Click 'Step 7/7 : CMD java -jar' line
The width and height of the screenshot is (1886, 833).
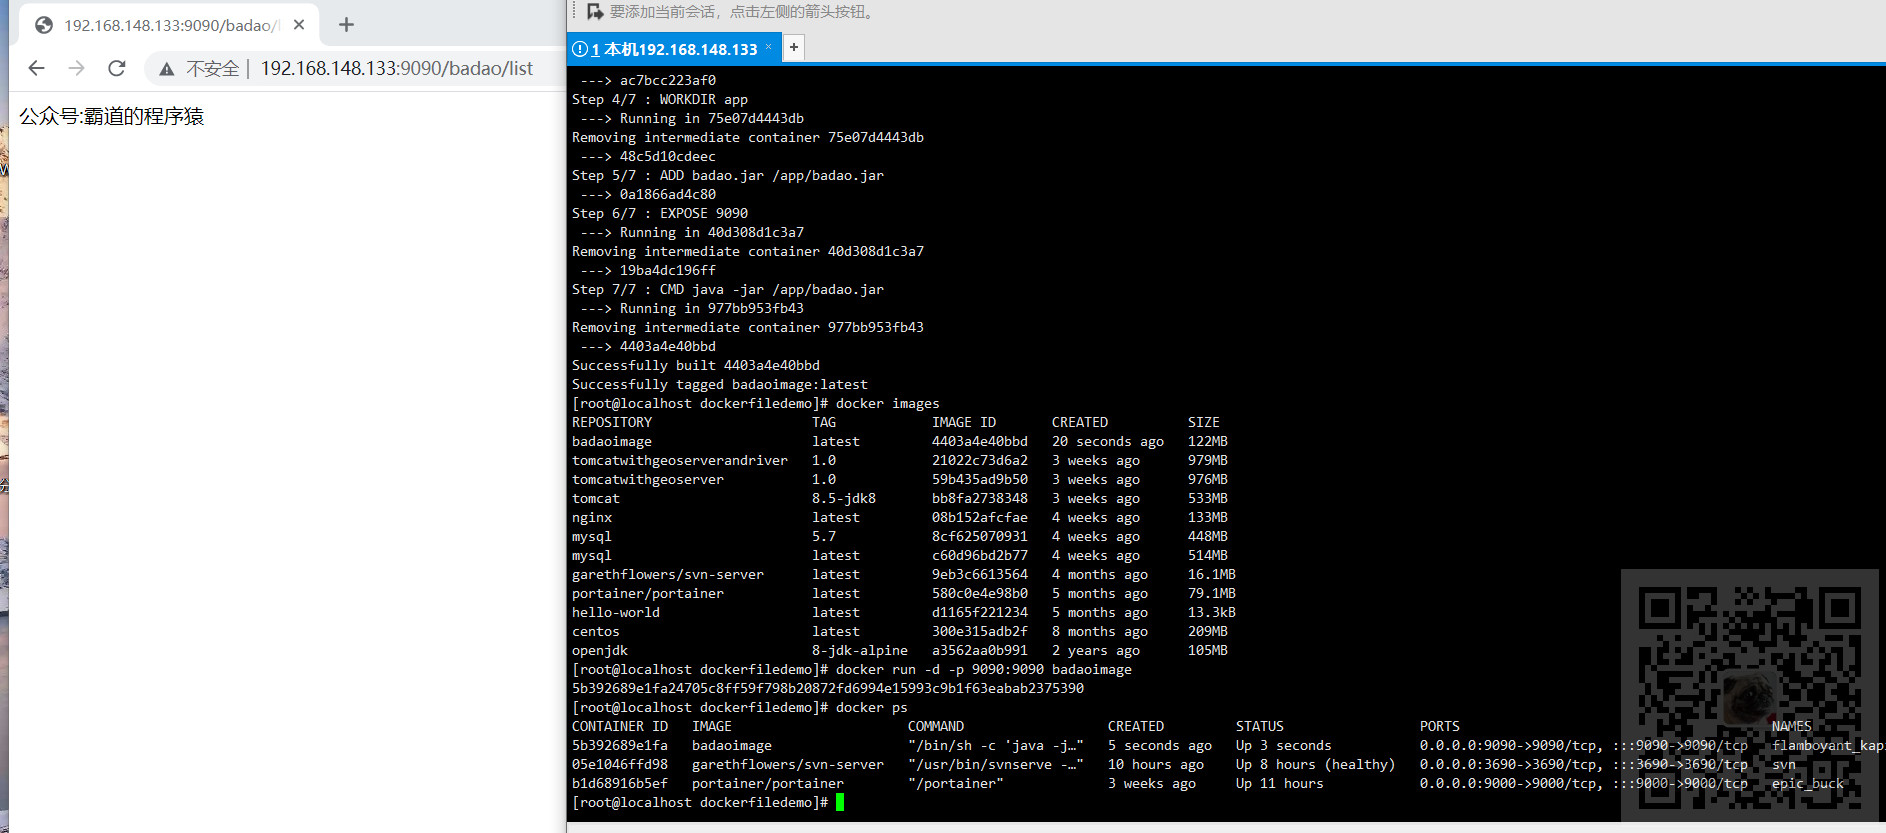pyautogui.click(x=728, y=289)
